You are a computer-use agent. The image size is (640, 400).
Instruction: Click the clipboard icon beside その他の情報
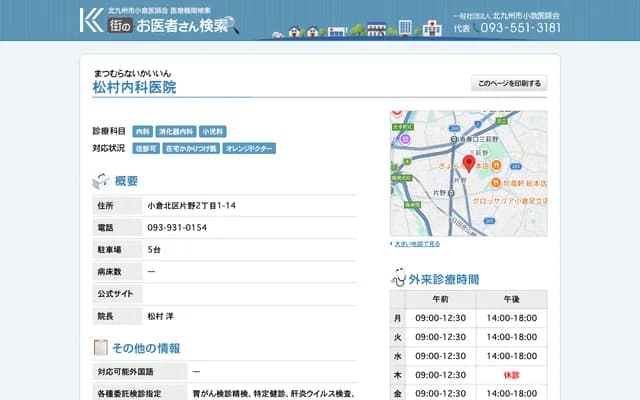100,347
